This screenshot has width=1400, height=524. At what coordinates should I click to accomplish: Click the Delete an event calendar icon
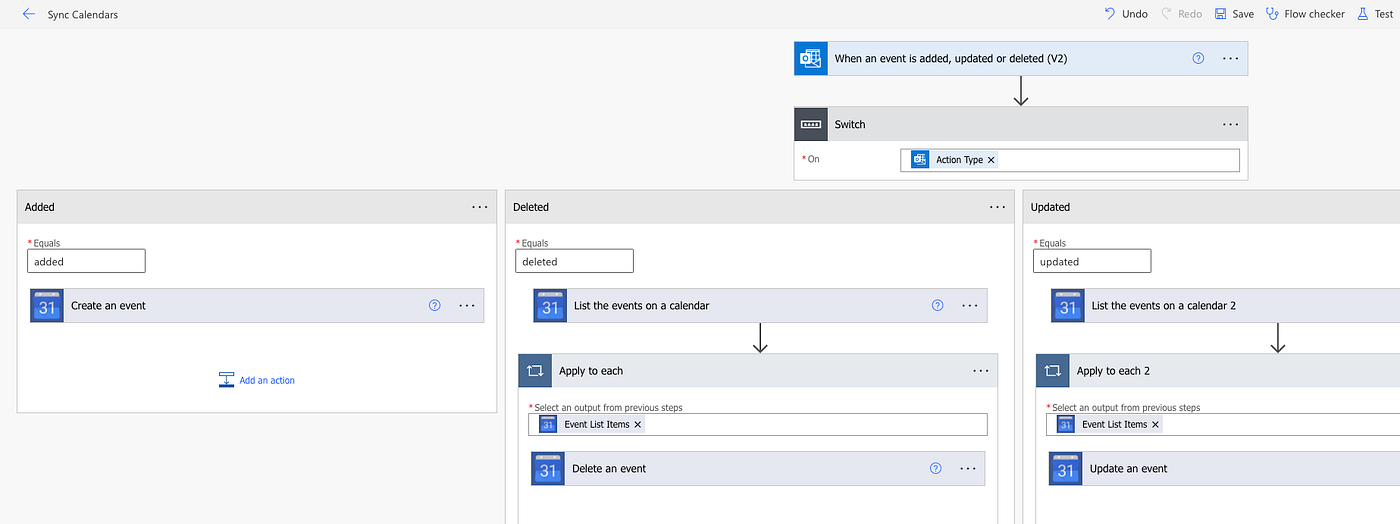click(548, 468)
